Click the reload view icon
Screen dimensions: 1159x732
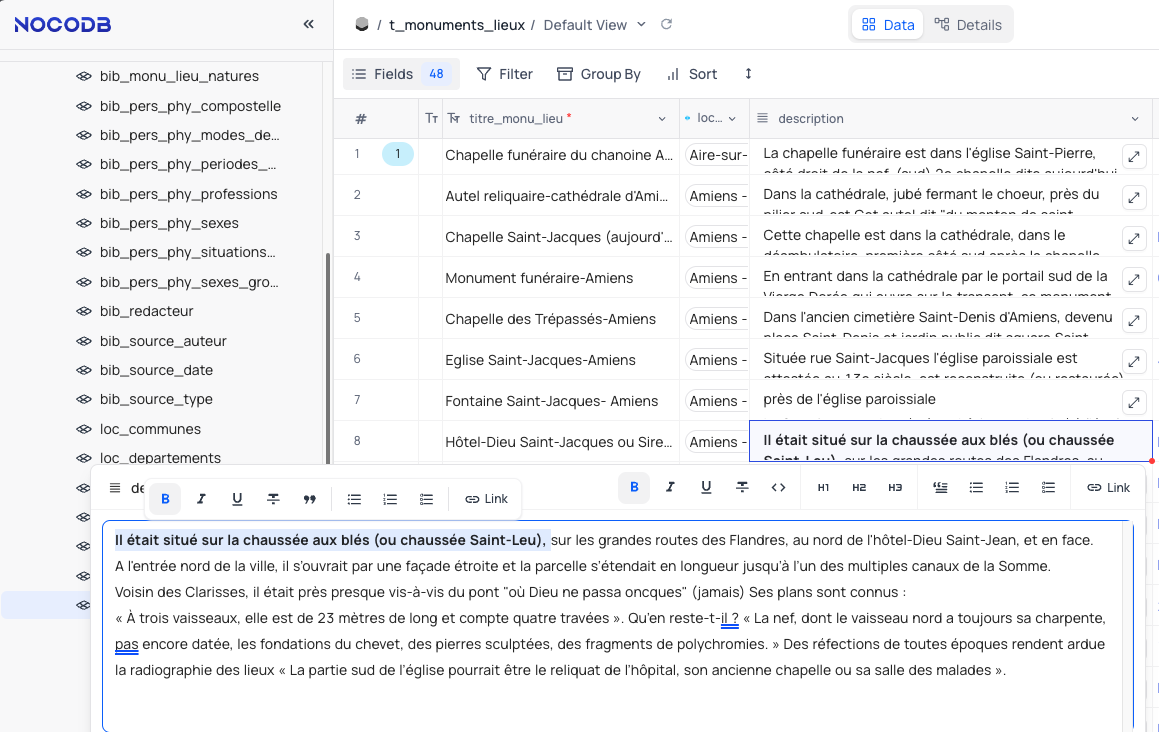coord(667,24)
